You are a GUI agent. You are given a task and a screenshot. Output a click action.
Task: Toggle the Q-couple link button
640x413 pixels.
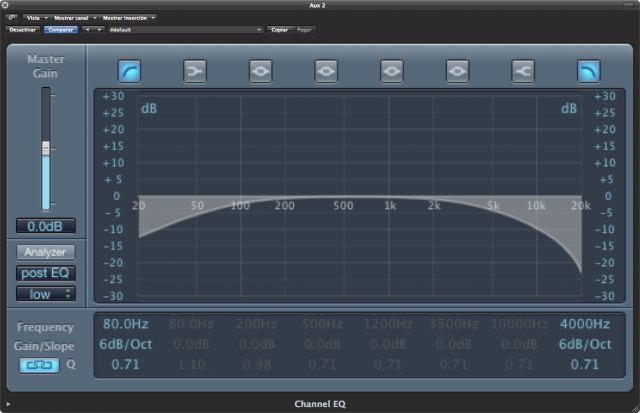[x=40, y=365]
